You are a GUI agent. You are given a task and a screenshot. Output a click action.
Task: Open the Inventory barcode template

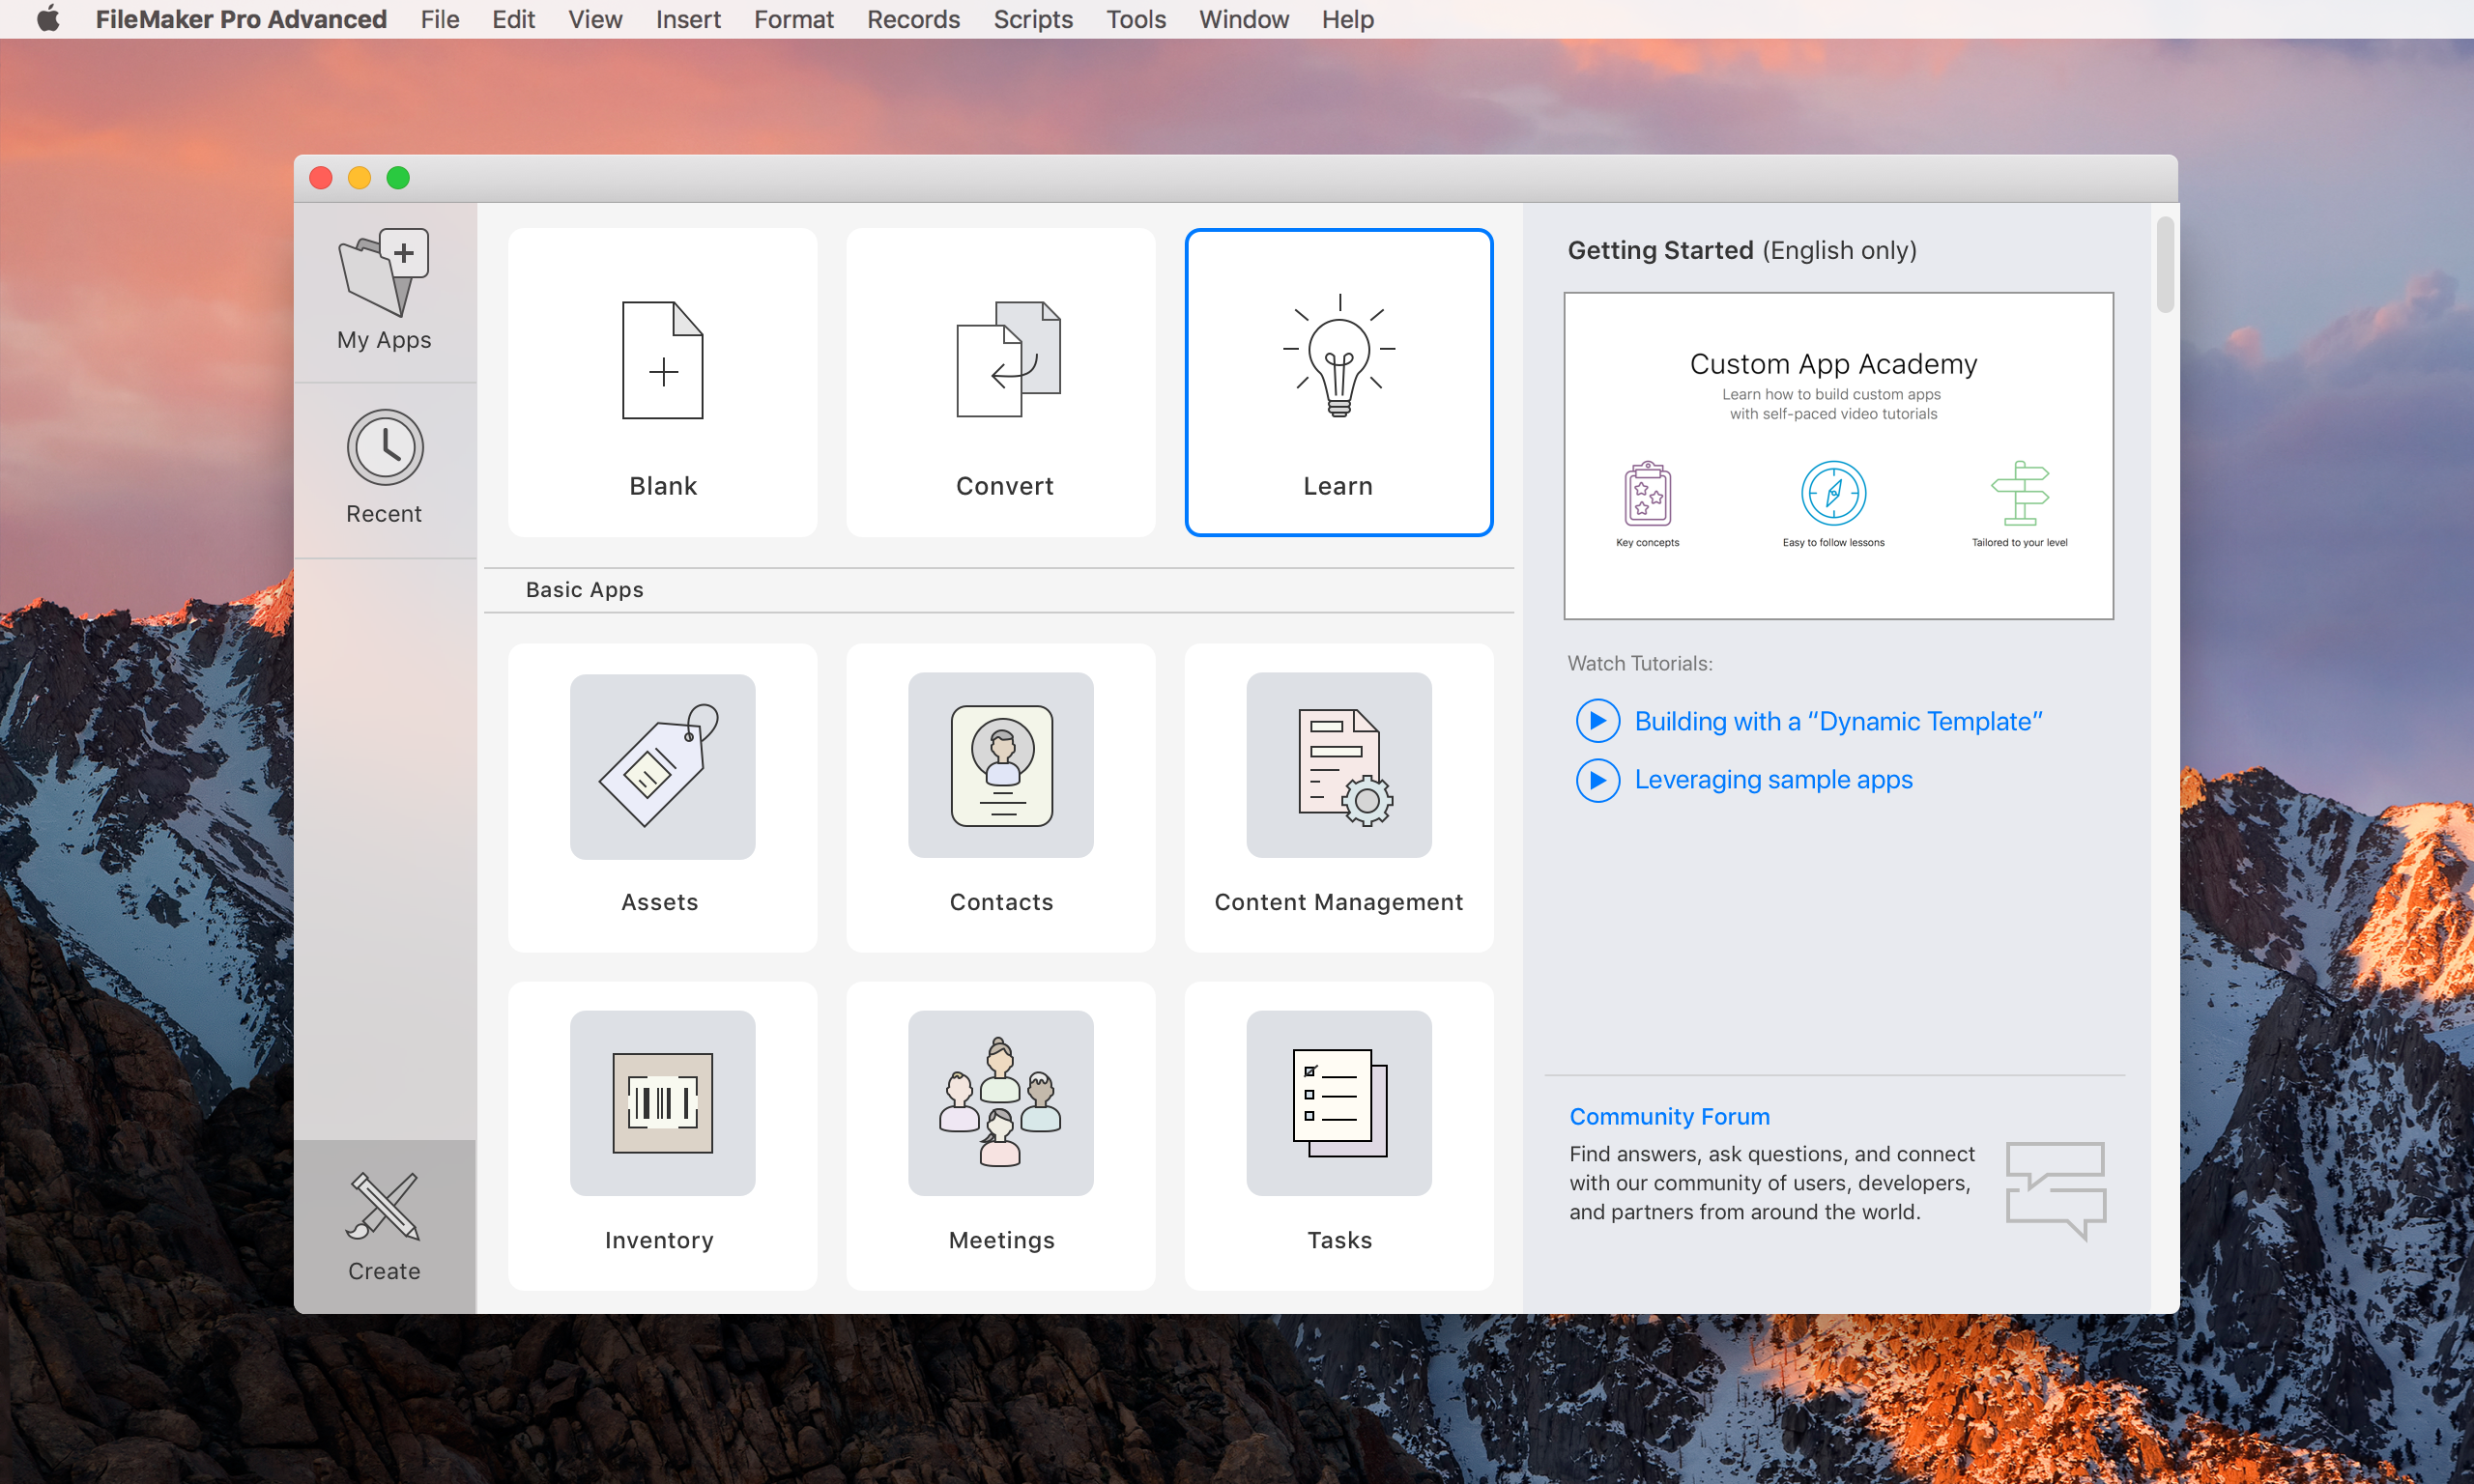662,1135
